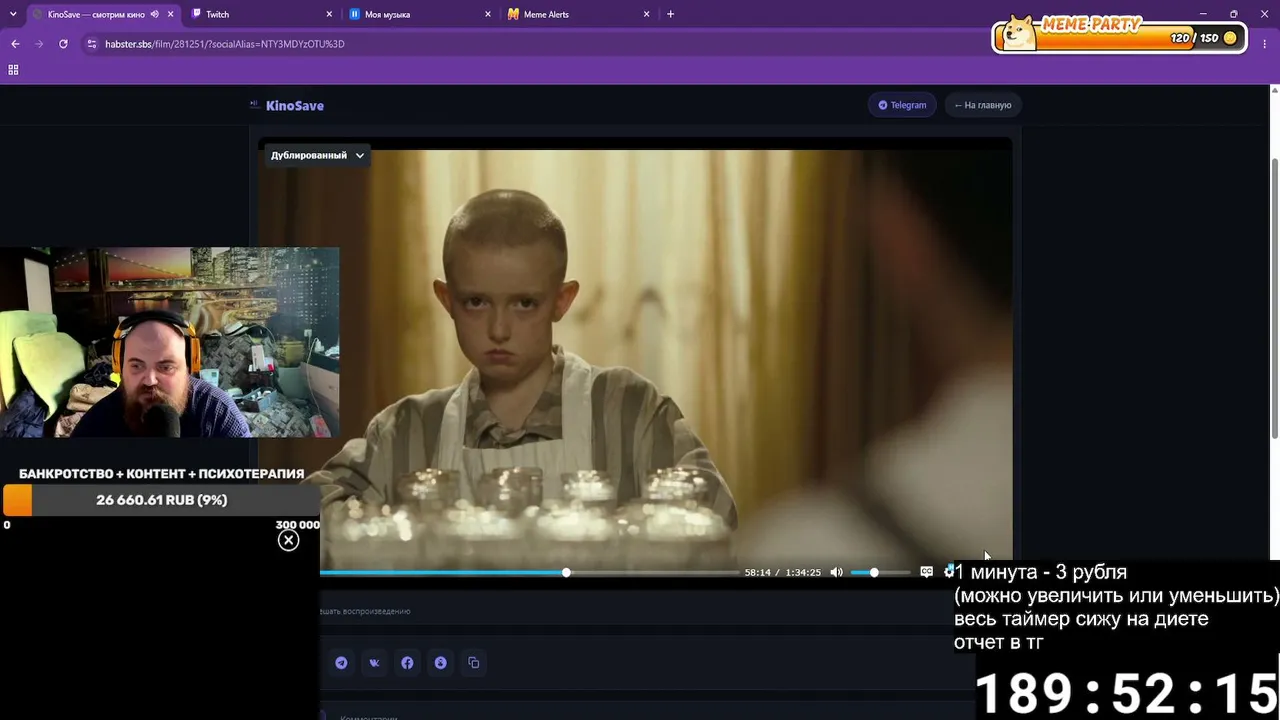Close the Моя музыка tab
Viewport: 1280px width, 720px height.
point(488,14)
